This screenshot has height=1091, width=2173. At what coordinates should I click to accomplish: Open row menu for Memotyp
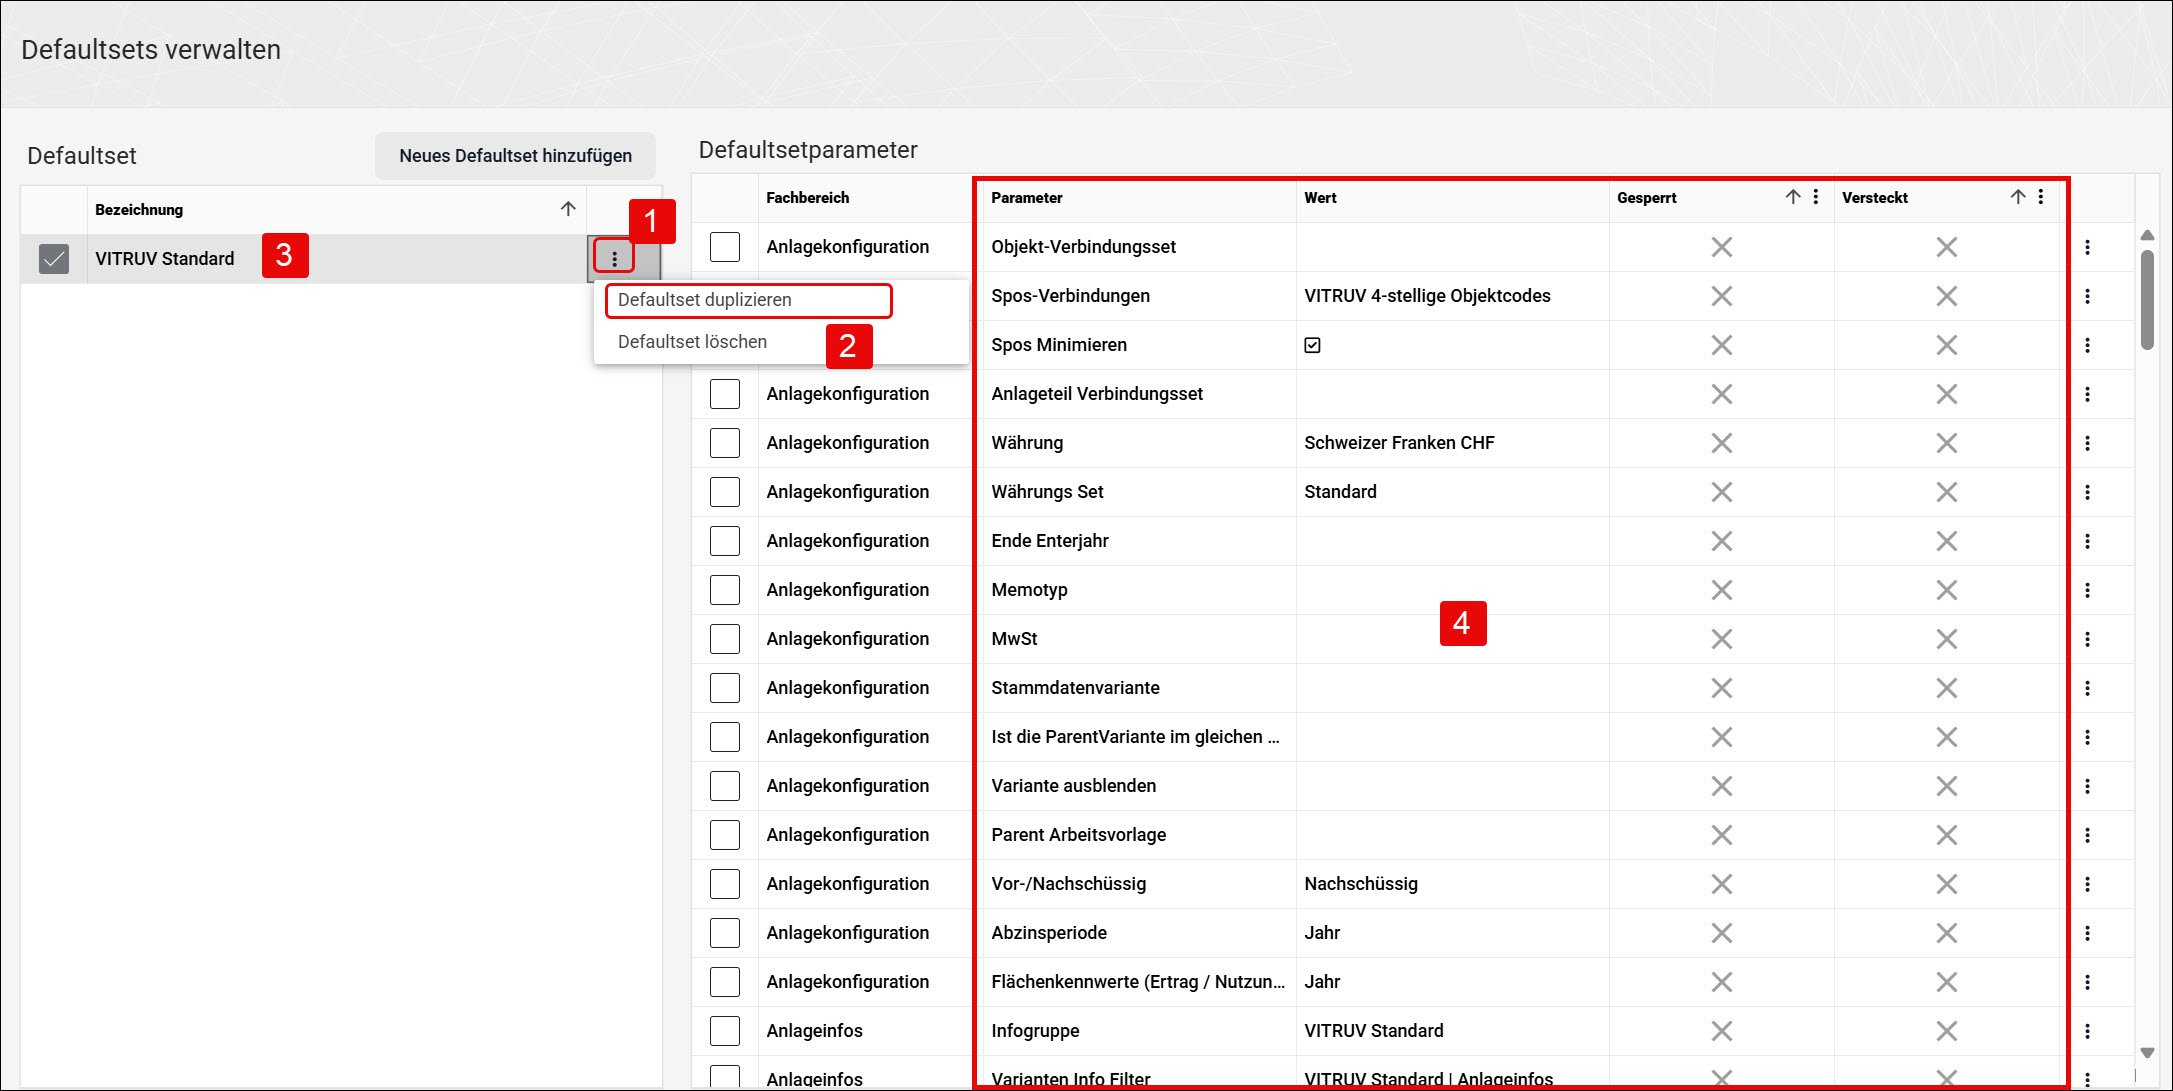2087,590
